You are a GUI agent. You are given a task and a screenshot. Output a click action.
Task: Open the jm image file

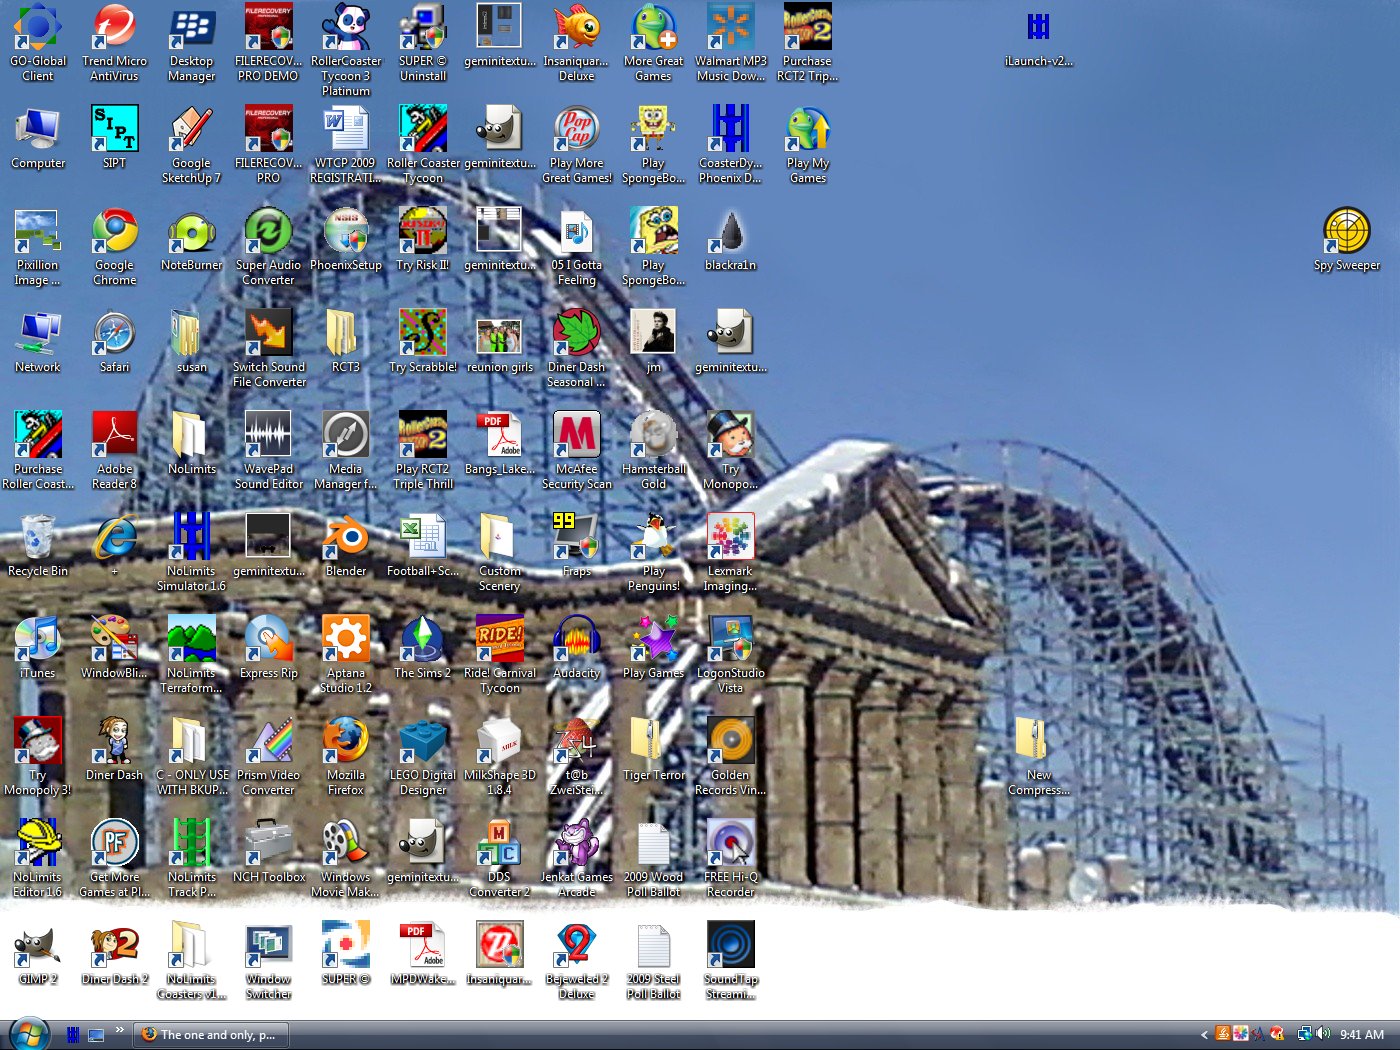[654, 341]
